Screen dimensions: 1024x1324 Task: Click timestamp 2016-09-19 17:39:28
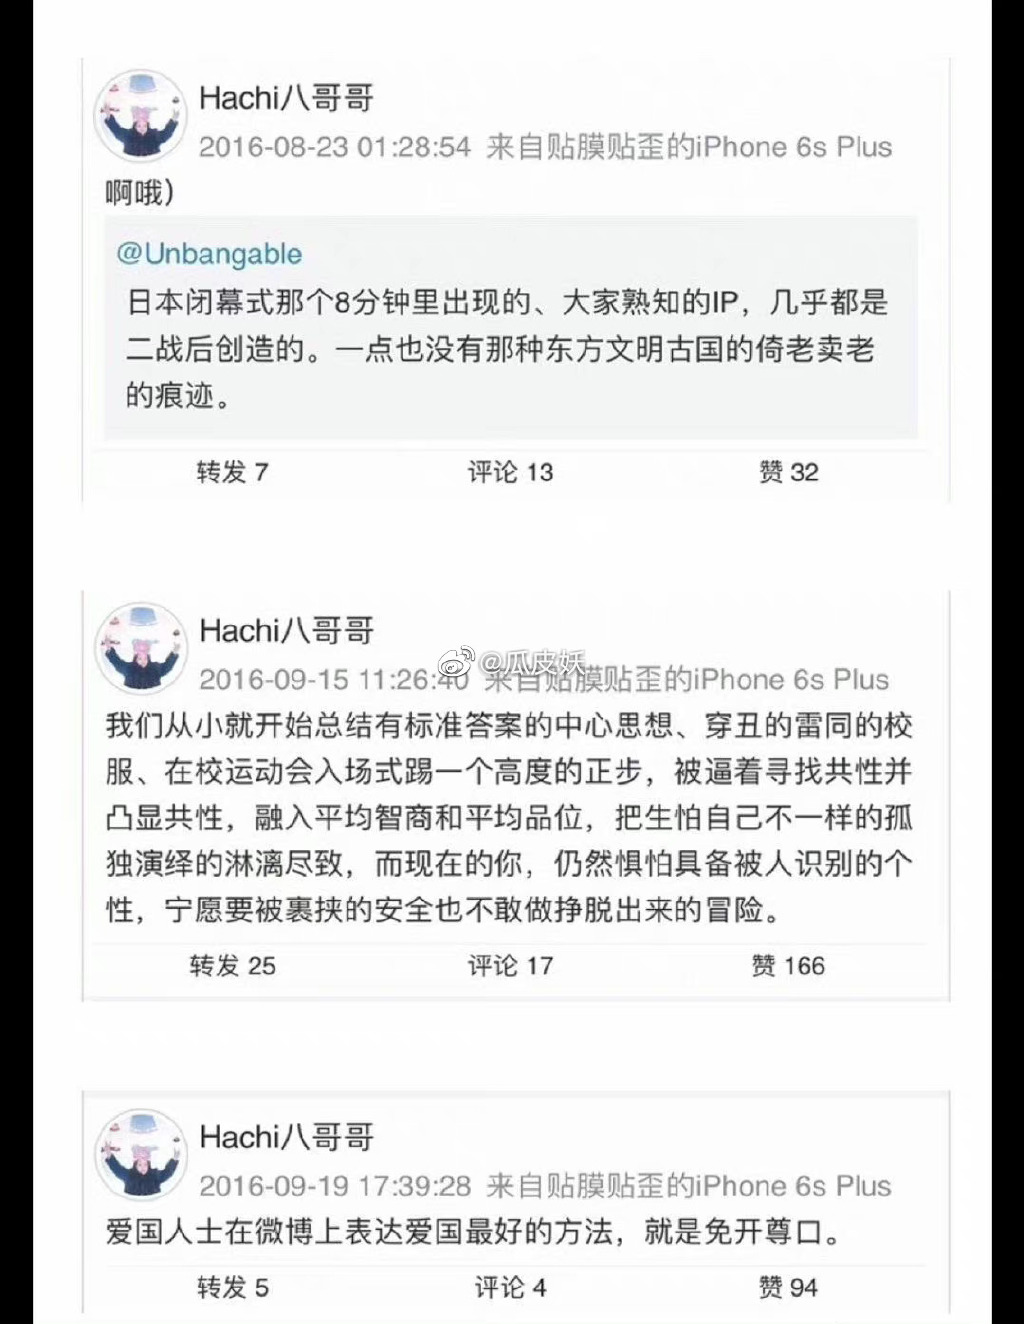point(335,1186)
